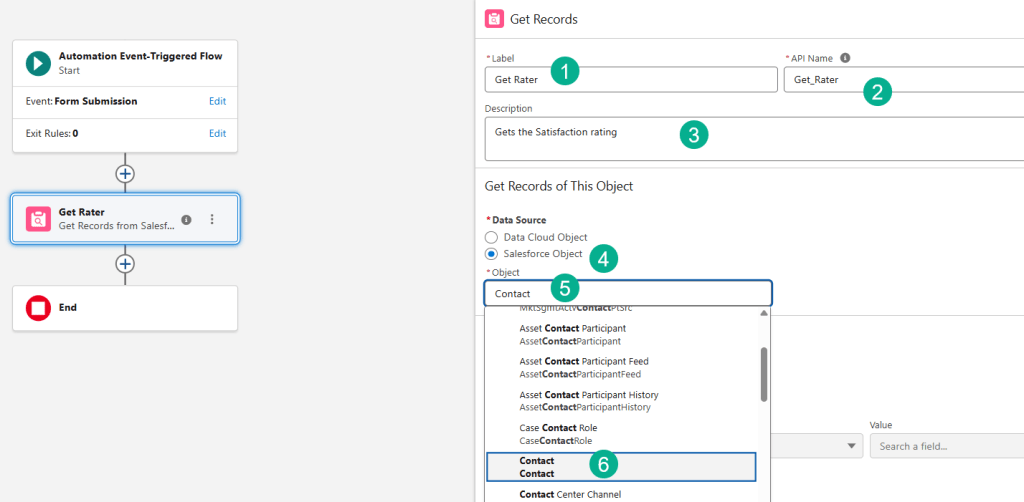Click the red End stop icon
1024x502 pixels.
pyautogui.click(x=38, y=308)
